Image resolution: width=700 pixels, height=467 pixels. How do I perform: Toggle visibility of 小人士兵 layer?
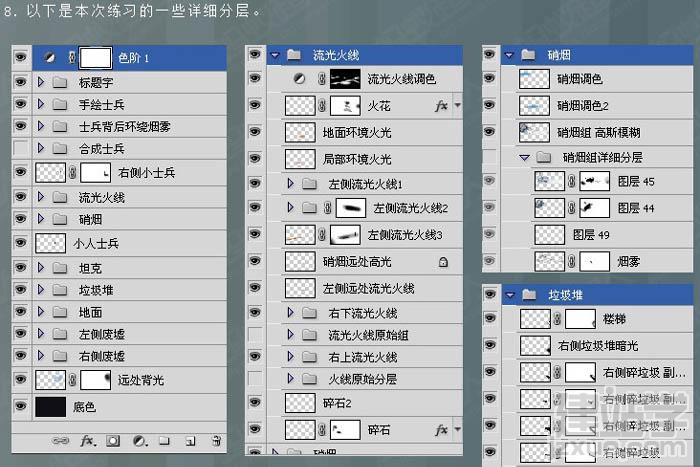21,243
